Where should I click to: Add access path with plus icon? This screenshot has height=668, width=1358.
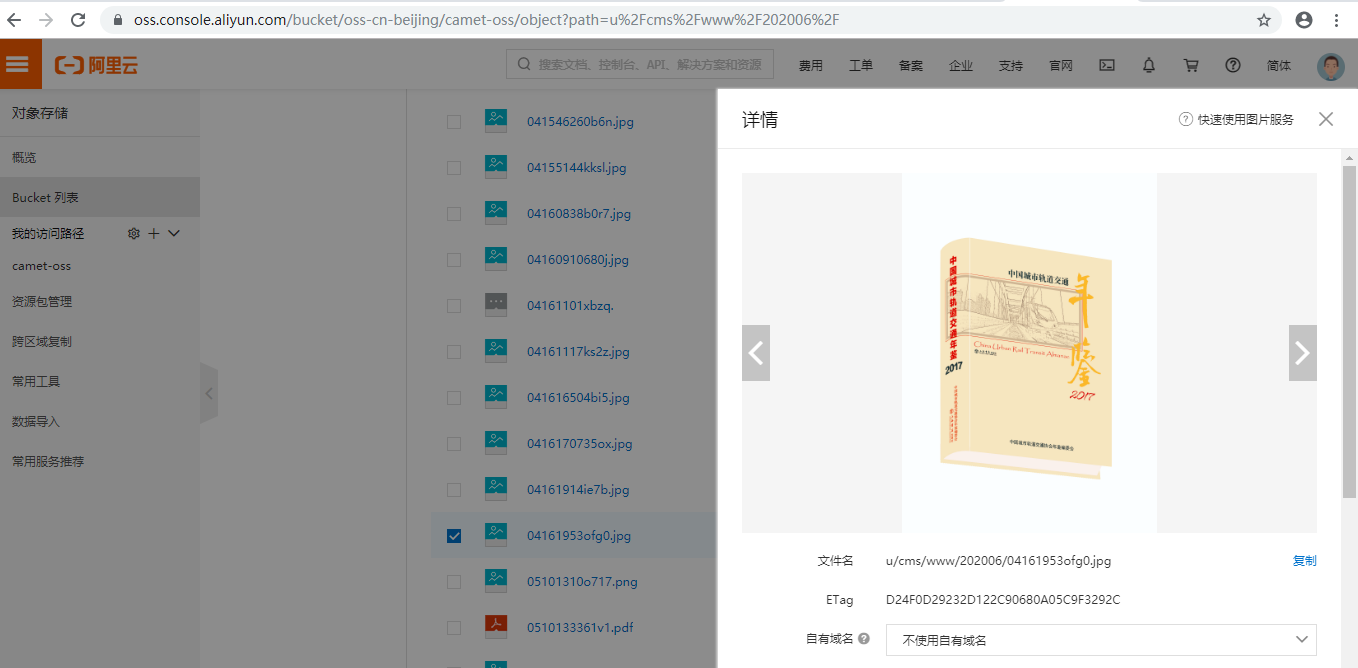pyautogui.click(x=154, y=233)
